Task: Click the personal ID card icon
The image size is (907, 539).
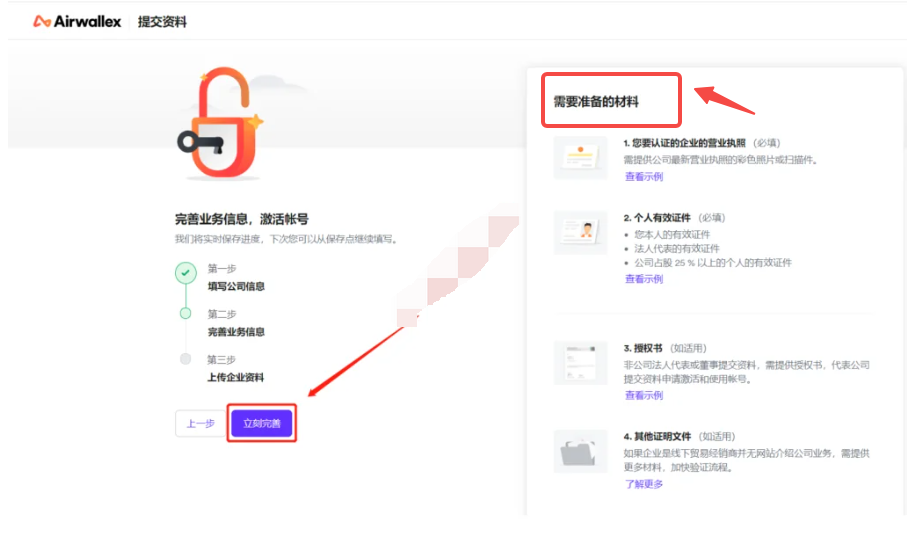Action: (580, 232)
